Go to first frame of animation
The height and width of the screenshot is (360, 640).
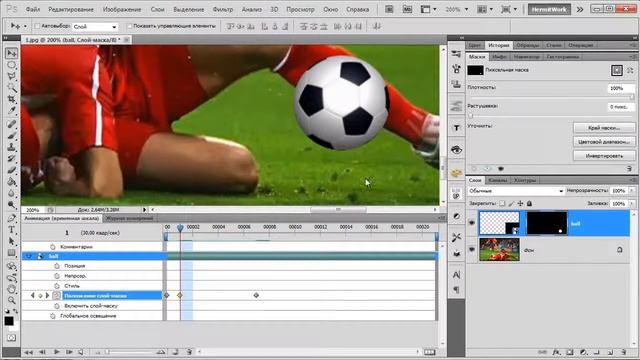pos(28,352)
